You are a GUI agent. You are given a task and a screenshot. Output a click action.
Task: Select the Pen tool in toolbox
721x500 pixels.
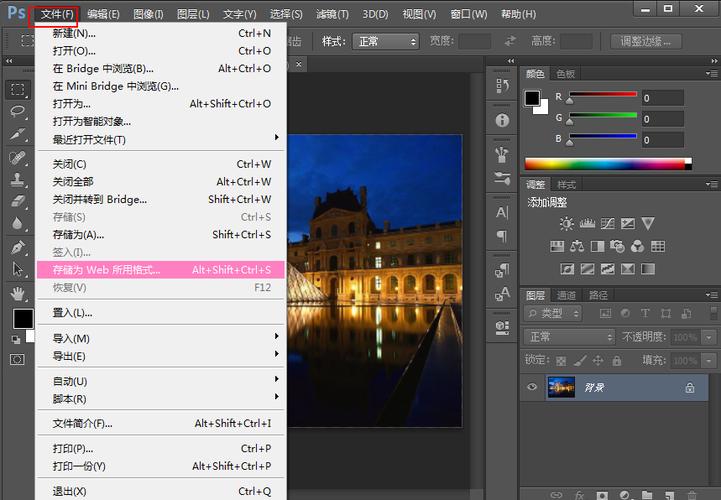(18, 247)
